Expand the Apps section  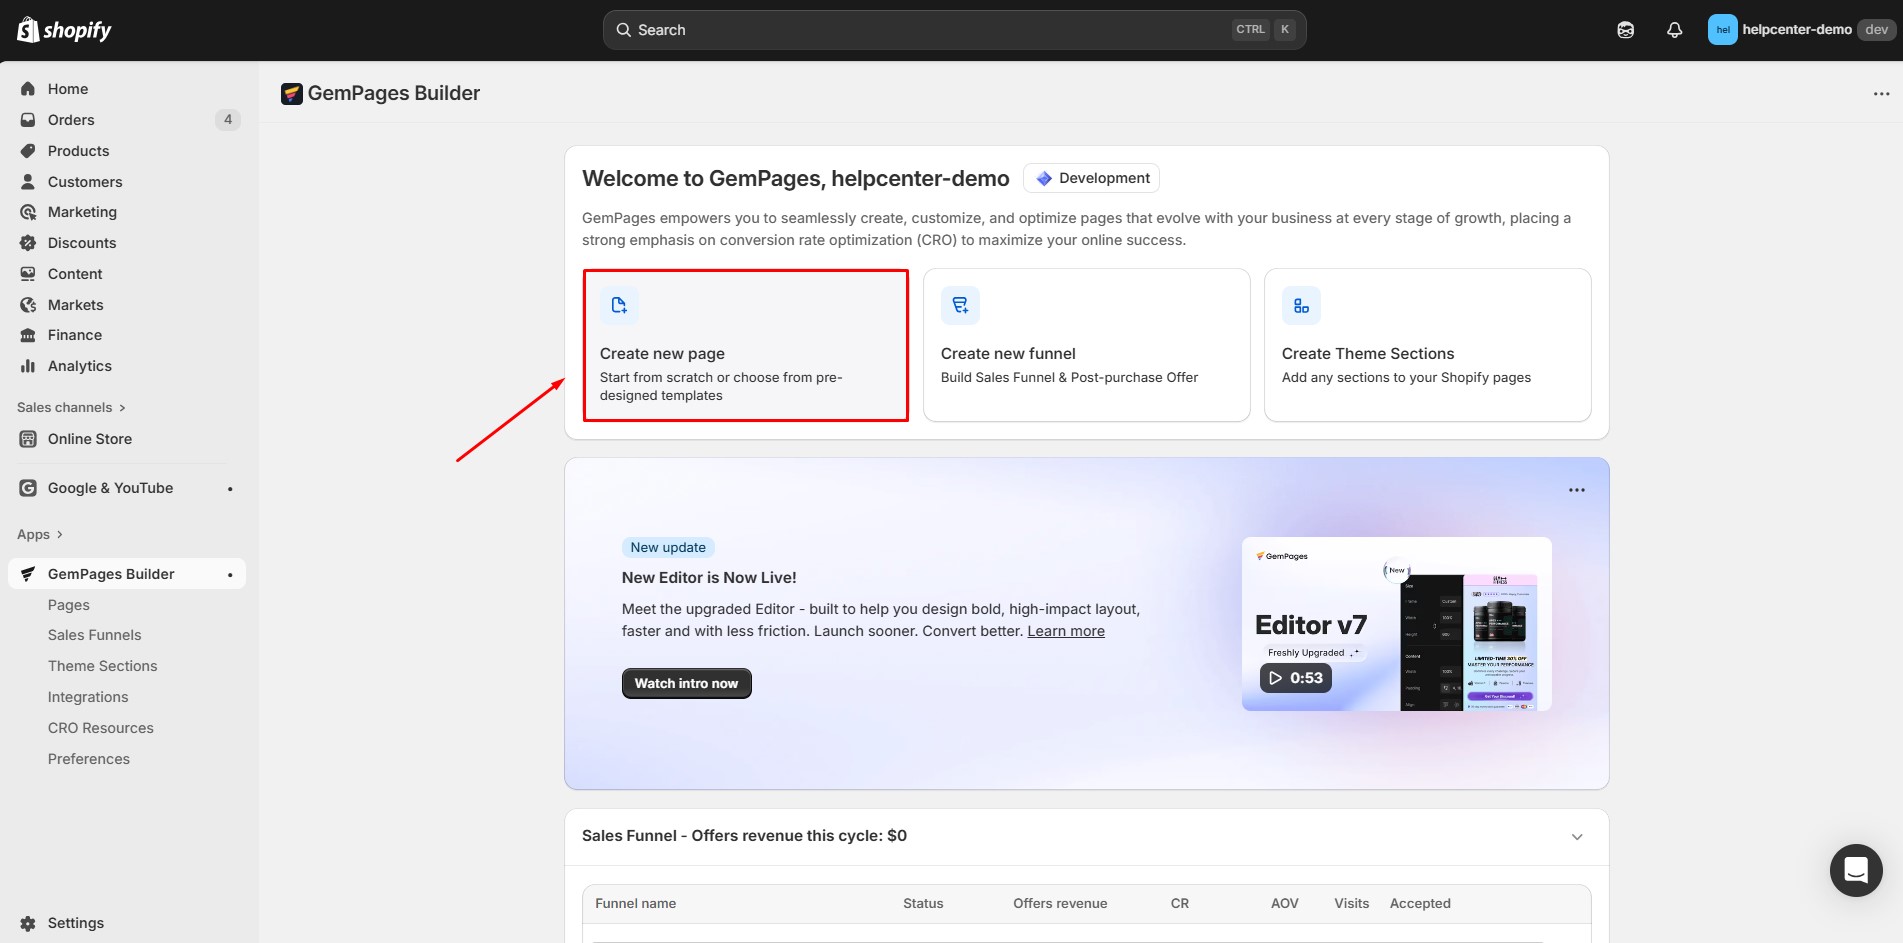(58, 533)
